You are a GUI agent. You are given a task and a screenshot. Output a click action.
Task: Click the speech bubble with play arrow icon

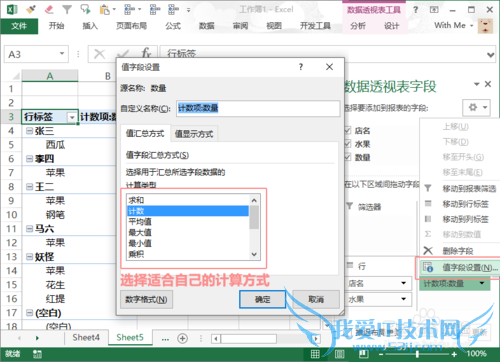(86, 9)
